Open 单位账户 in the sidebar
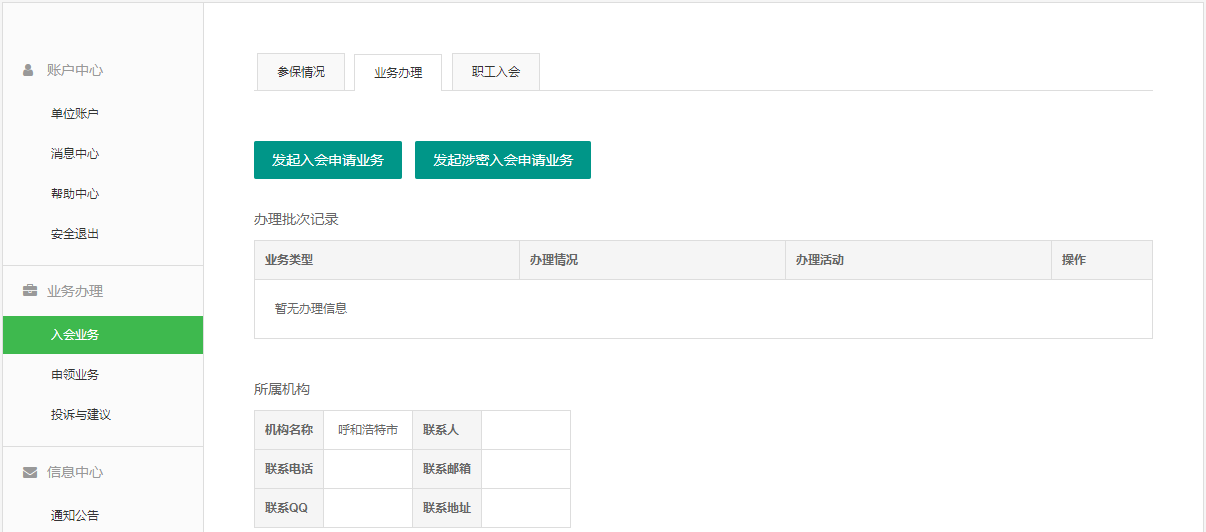1206x532 pixels. coord(75,114)
